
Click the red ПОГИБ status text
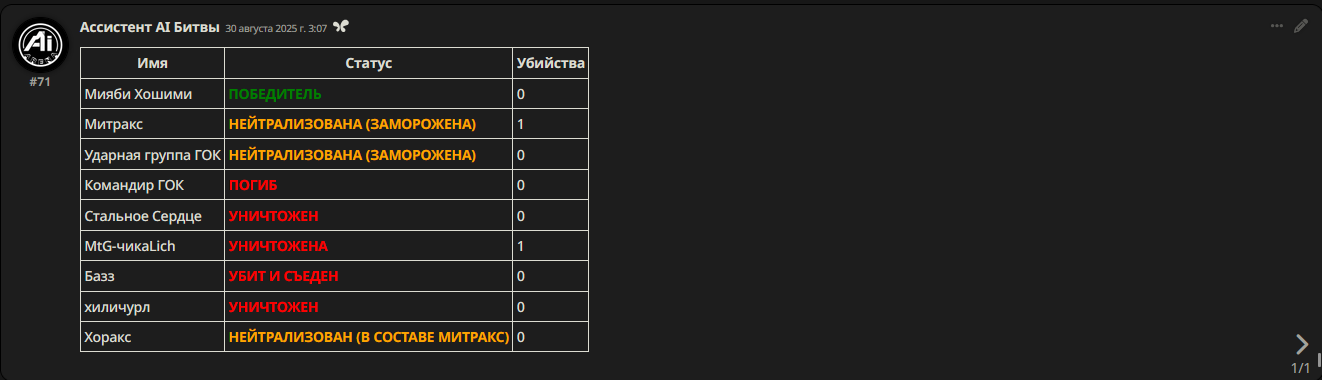pyautogui.click(x=253, y=185)
